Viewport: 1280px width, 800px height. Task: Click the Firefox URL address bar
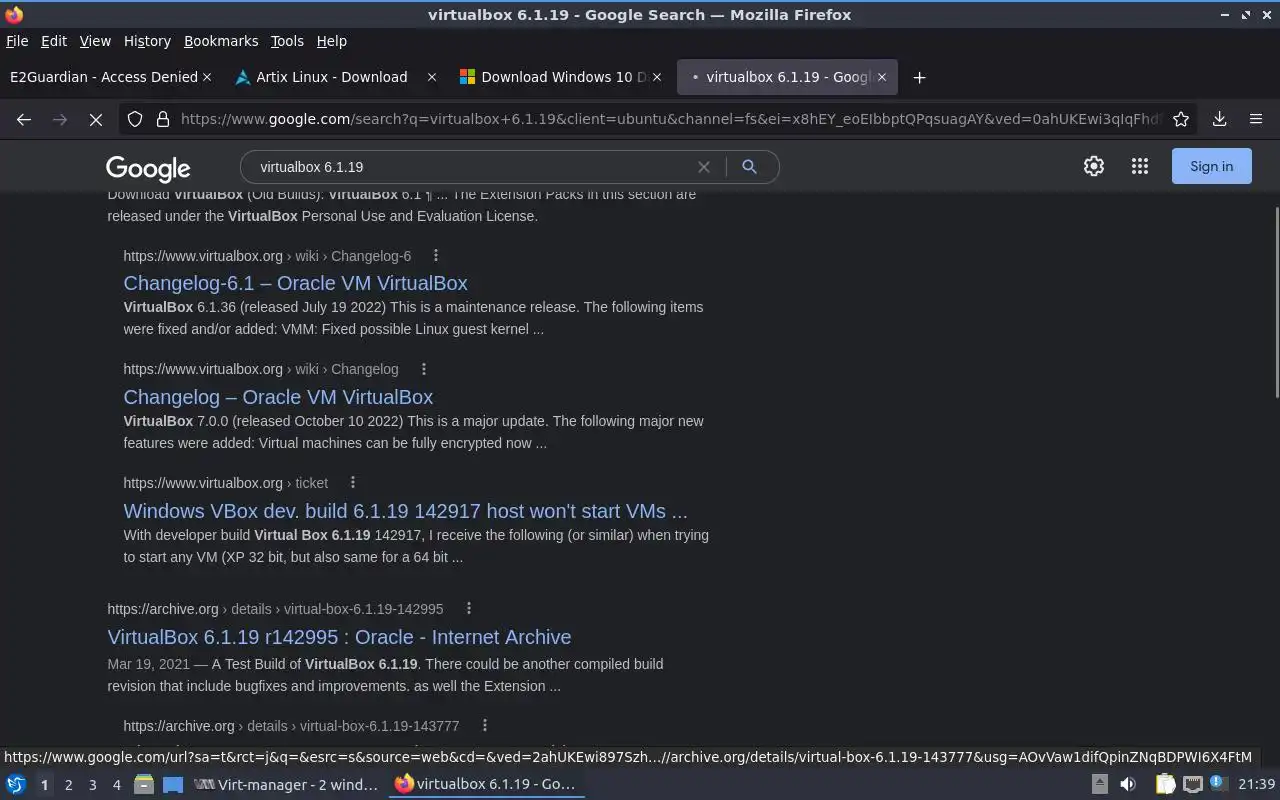[670, 119]
